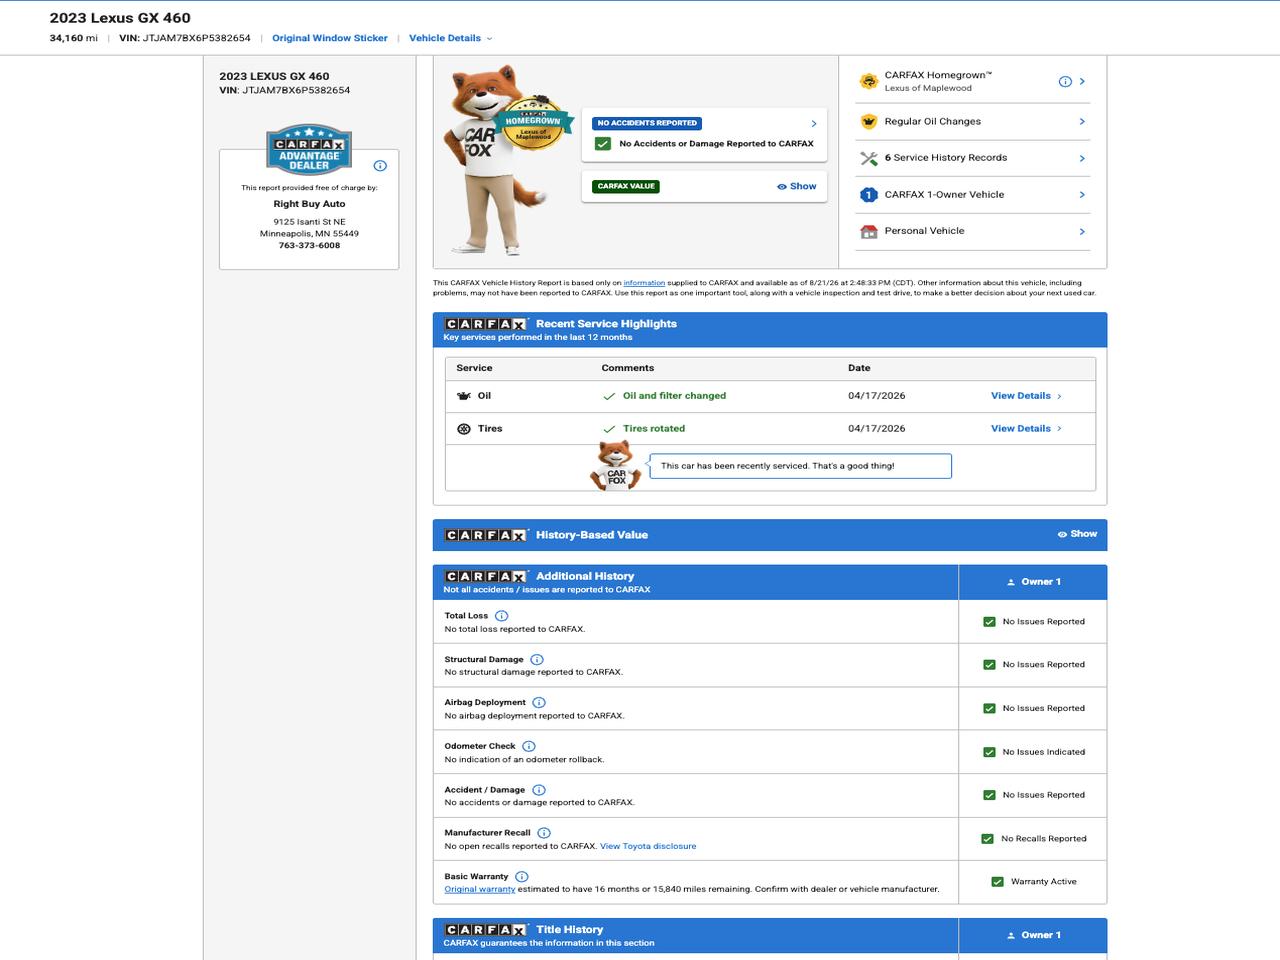Click the Warranty Active checkmark
This screenshot has width=1280, height=960.
997,882
